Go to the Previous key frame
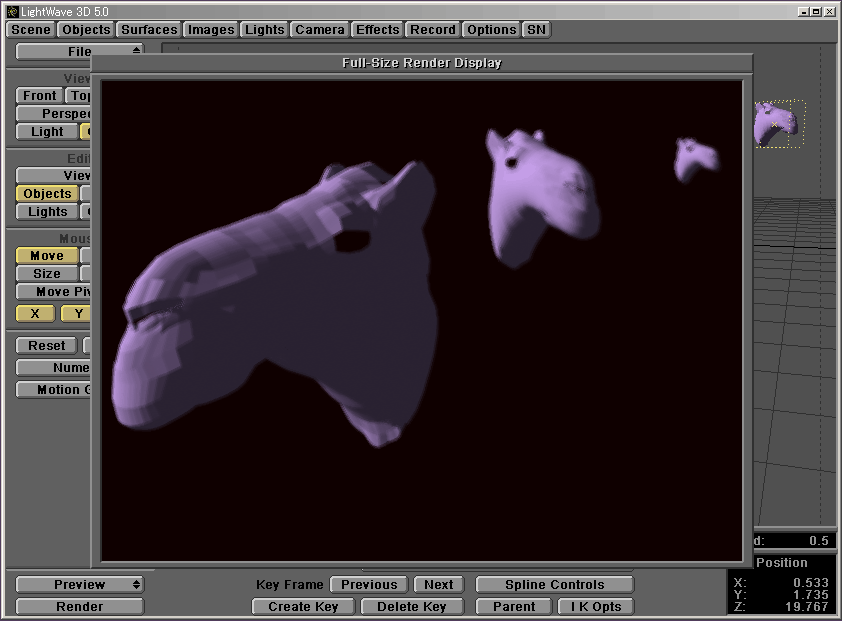Image resolution: width=842 pixels, height=621 pixels. coord(369,585)
